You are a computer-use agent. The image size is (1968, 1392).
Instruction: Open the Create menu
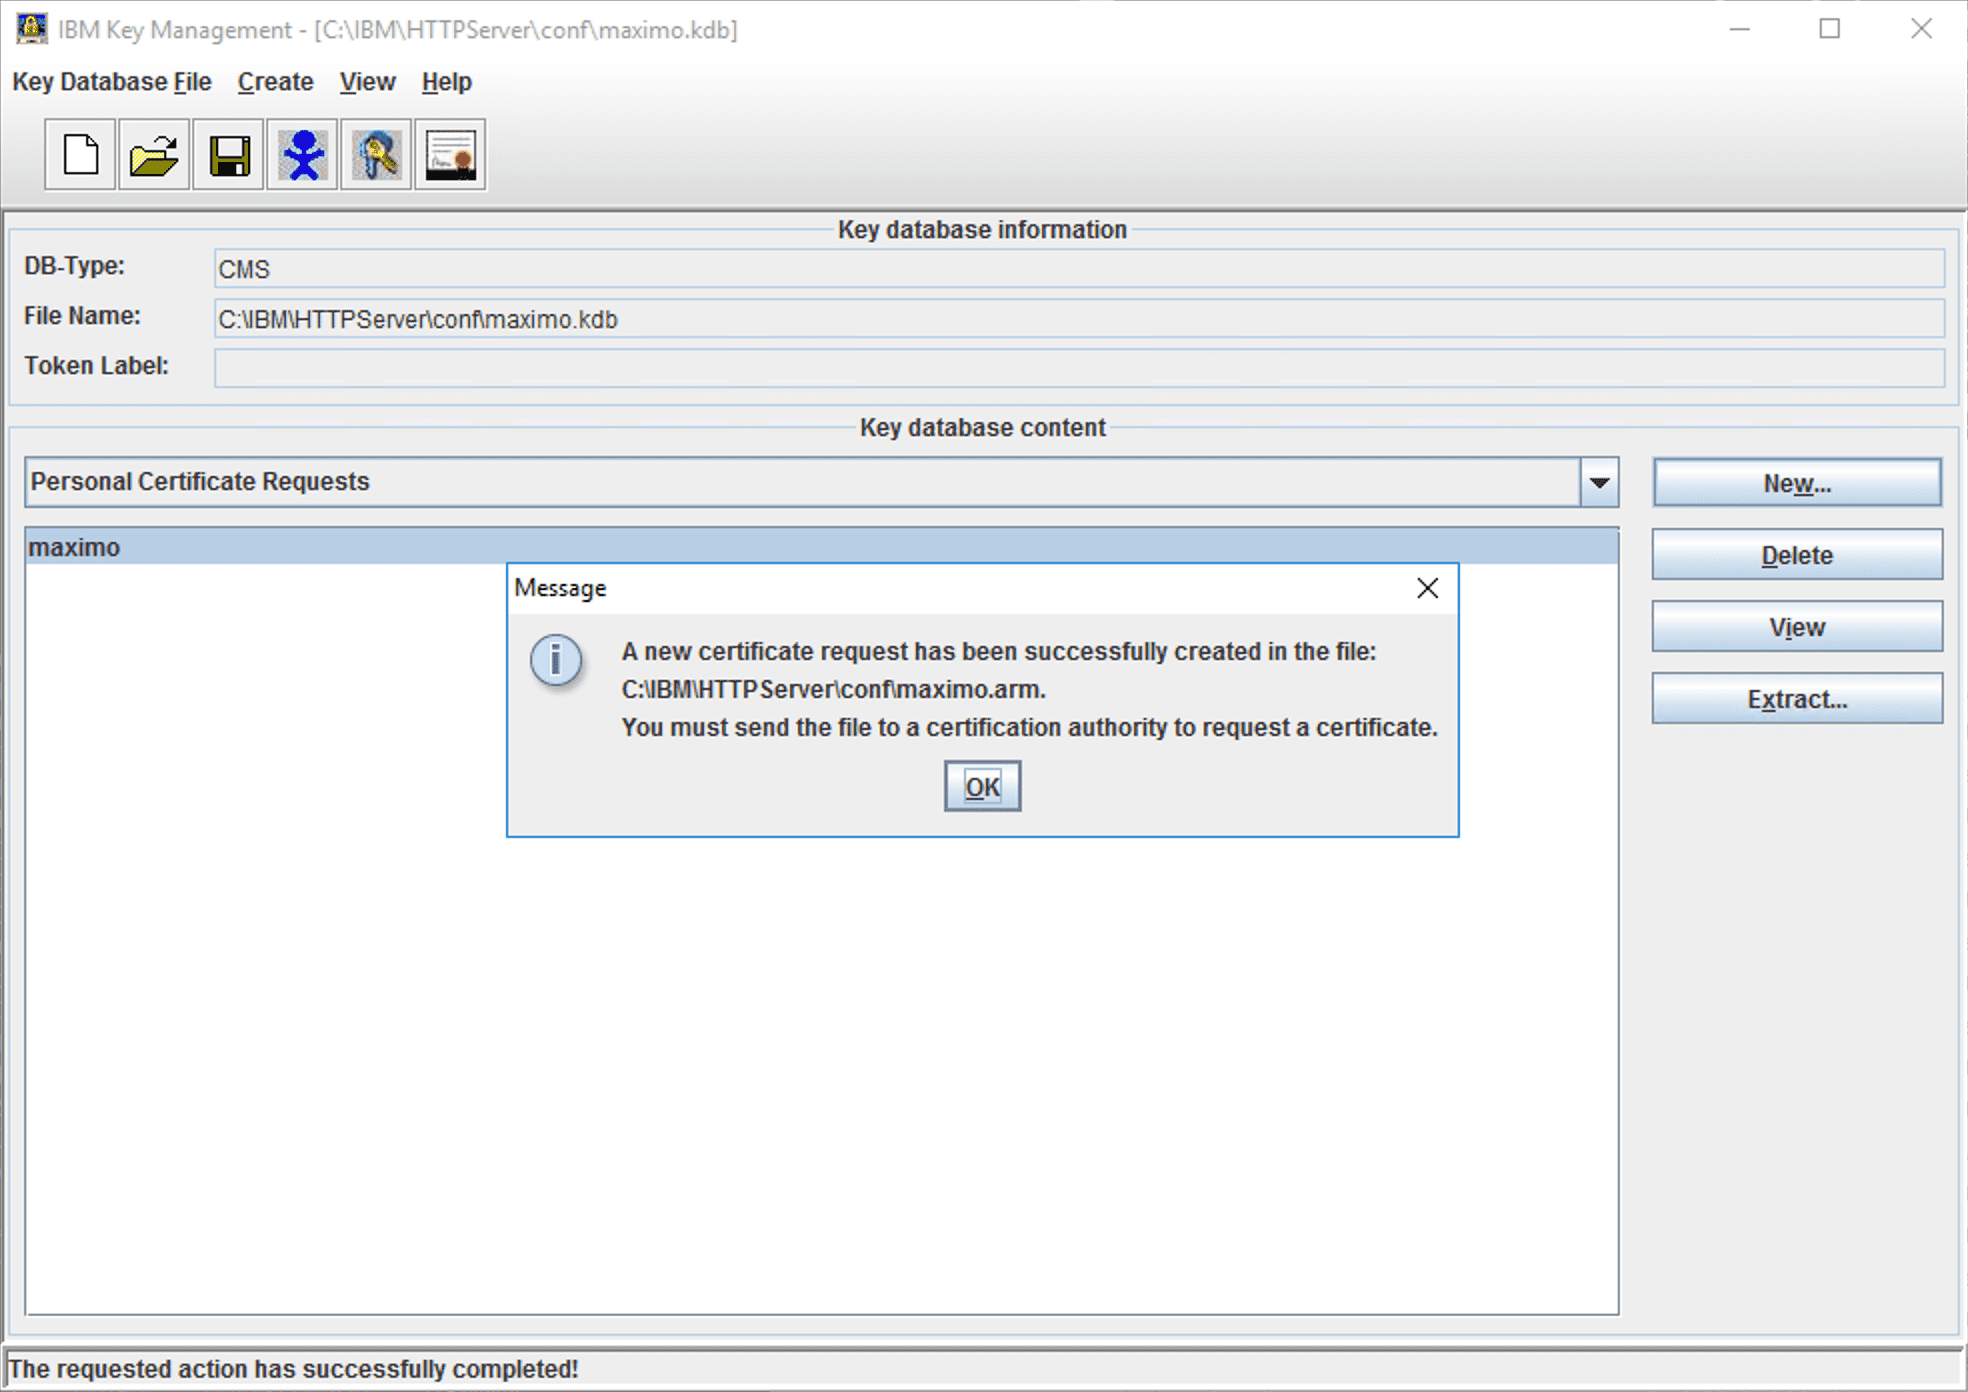click(x=275, y=82)
